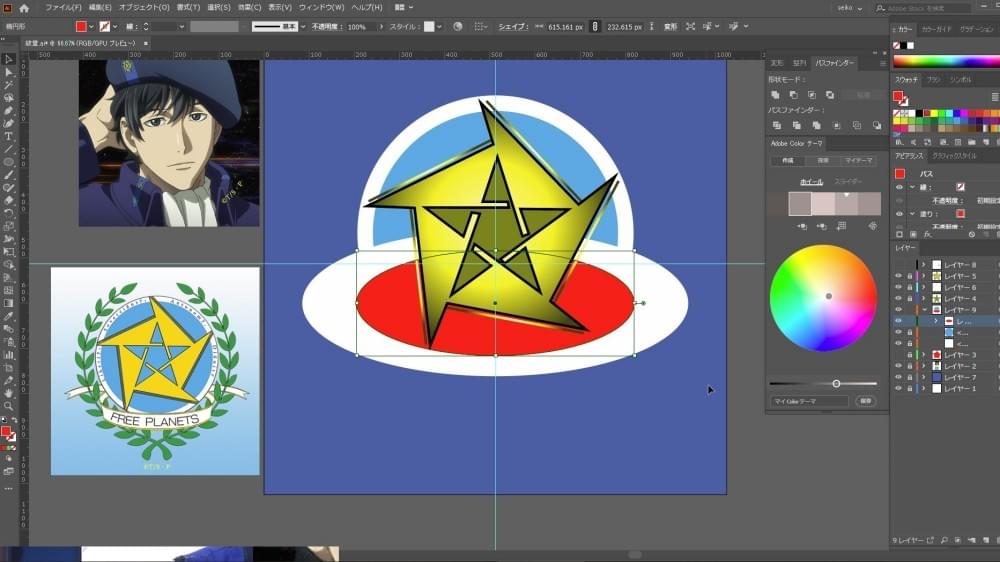This screenshot has width=1000, height=562.
Task: Toggle visibility of レイヤー 1
Action: 899,388
